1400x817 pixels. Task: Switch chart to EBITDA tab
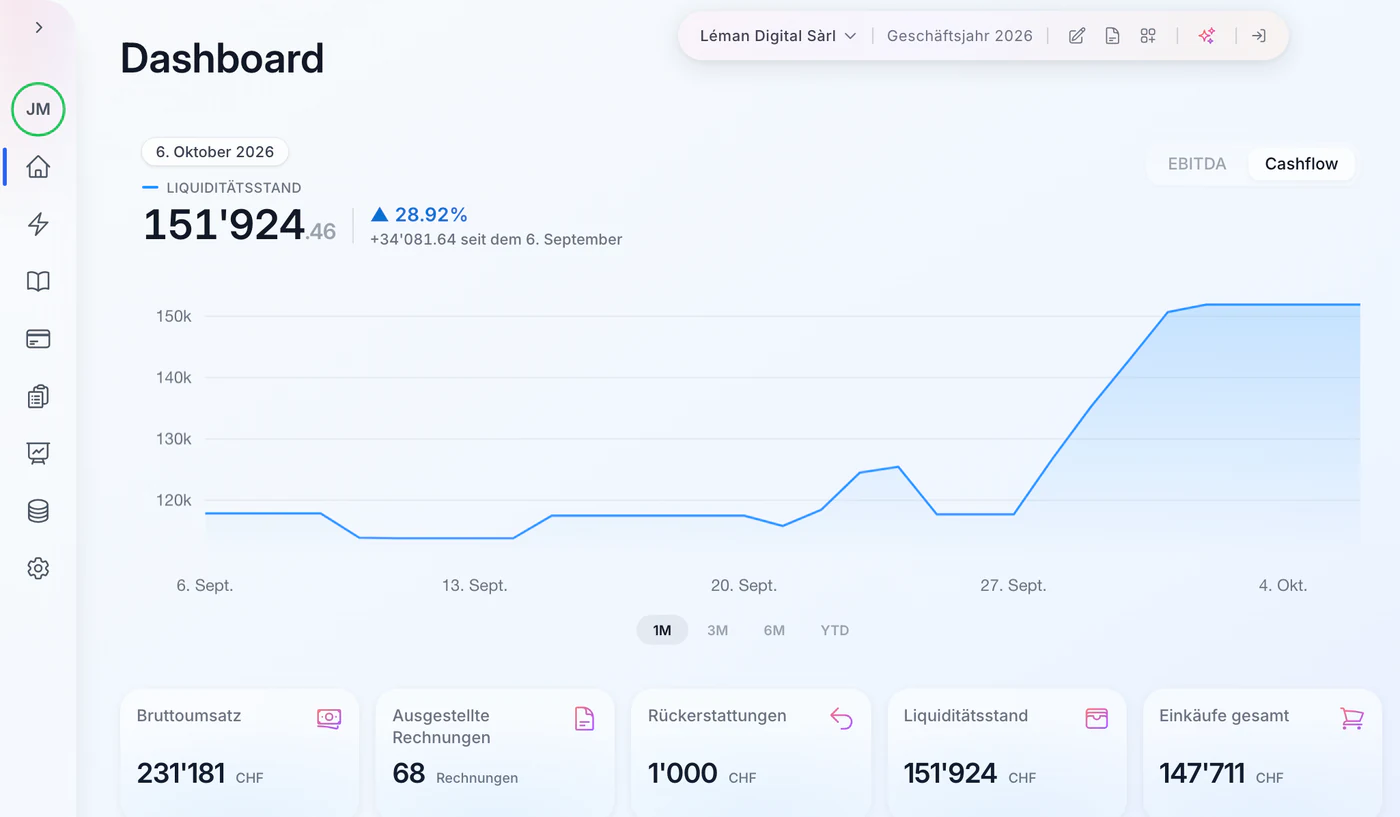[1197, 164]
